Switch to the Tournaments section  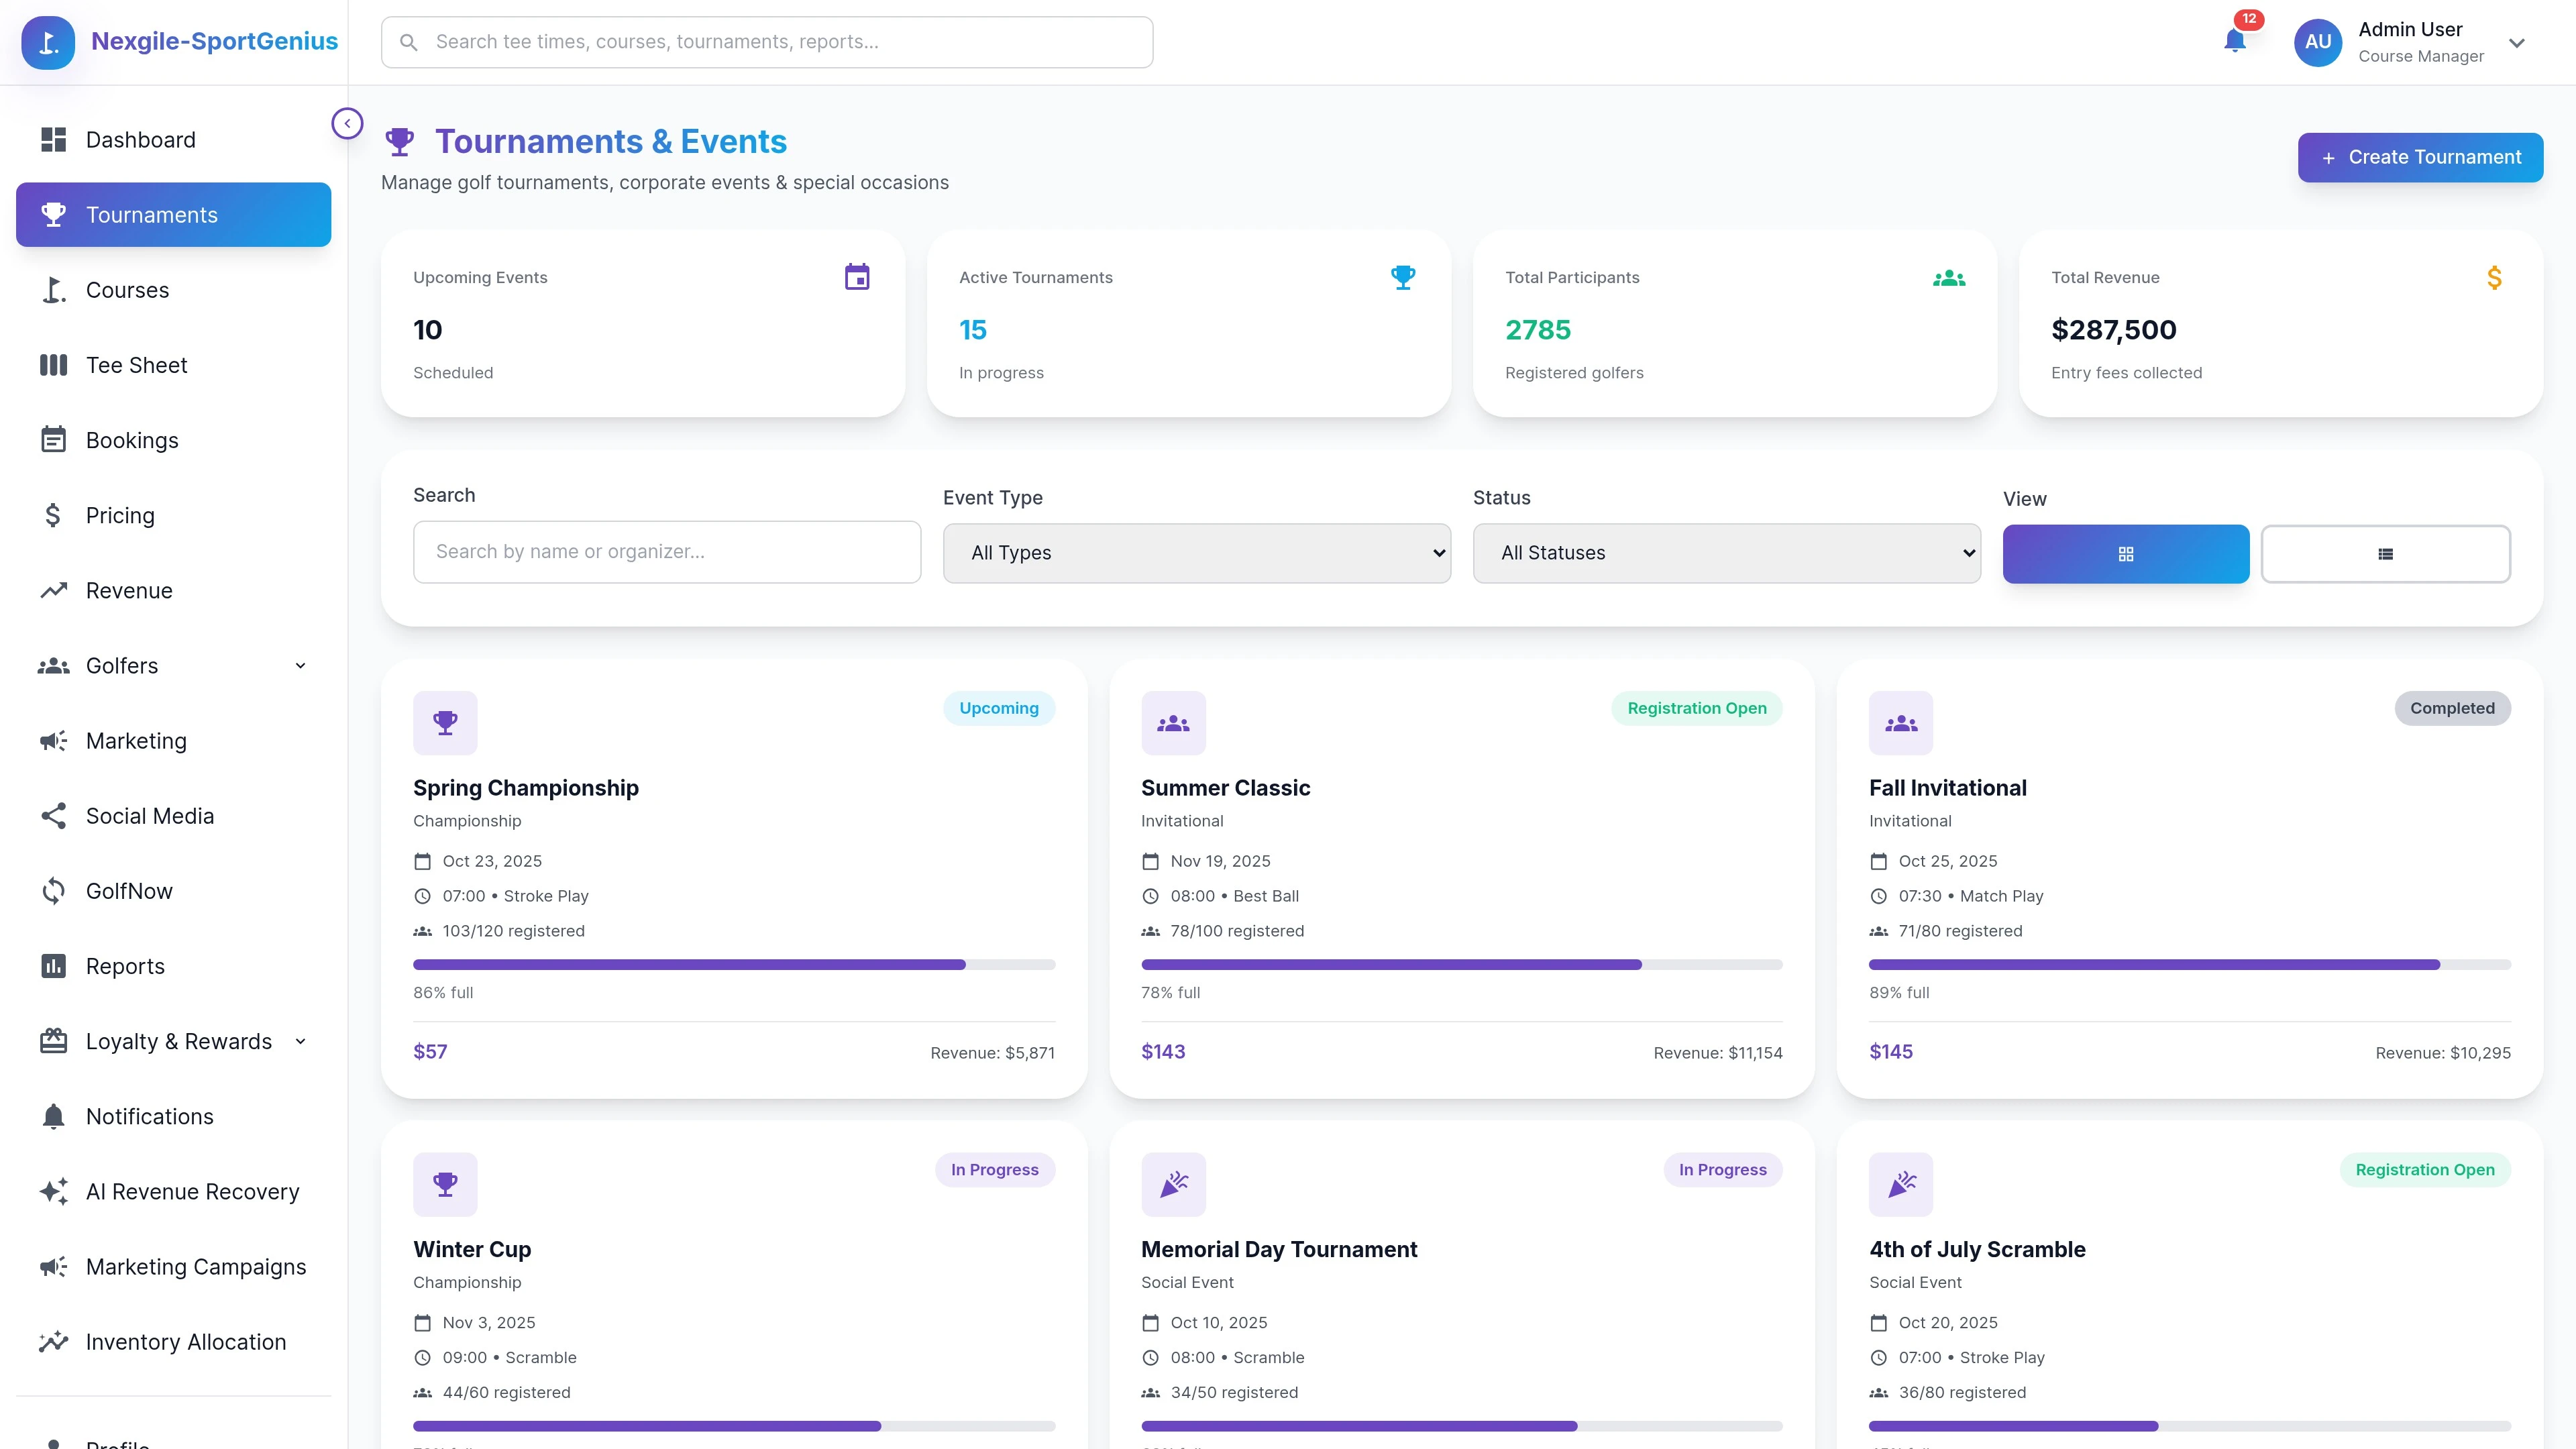coord(152,214)
